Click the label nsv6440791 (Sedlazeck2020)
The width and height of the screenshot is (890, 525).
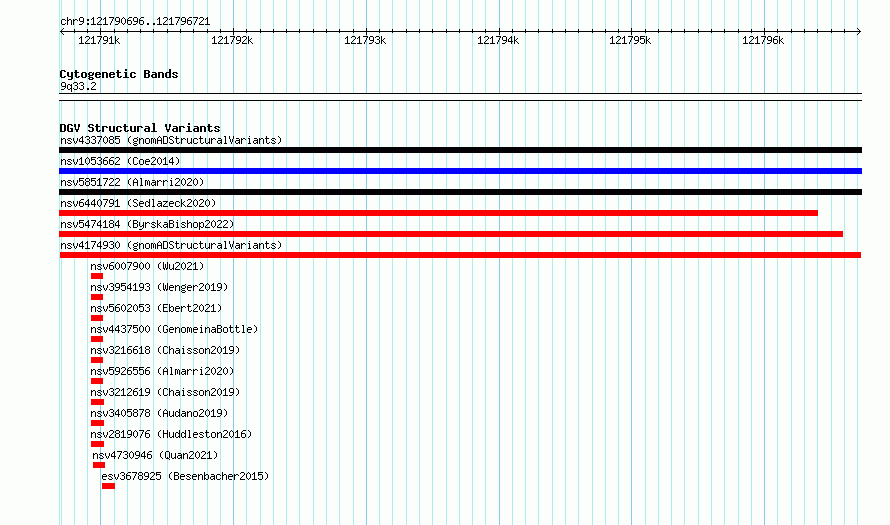coord(138,203)
